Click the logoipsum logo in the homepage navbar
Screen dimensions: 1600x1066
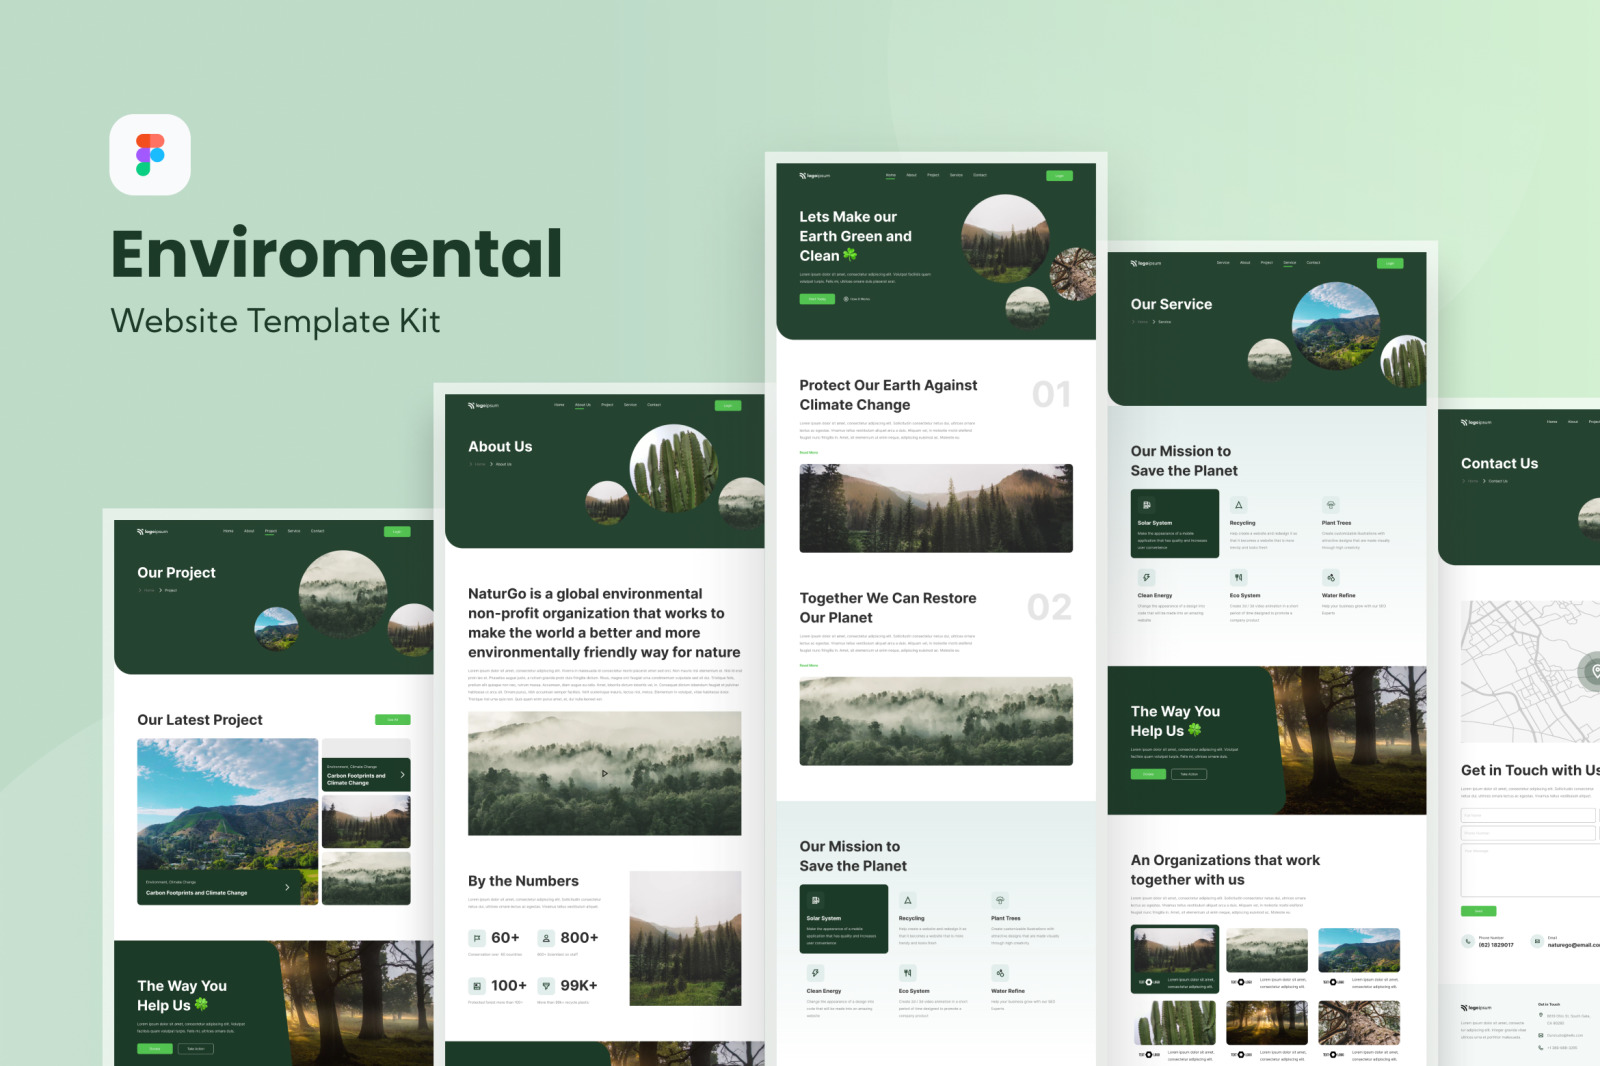(815, 175)
